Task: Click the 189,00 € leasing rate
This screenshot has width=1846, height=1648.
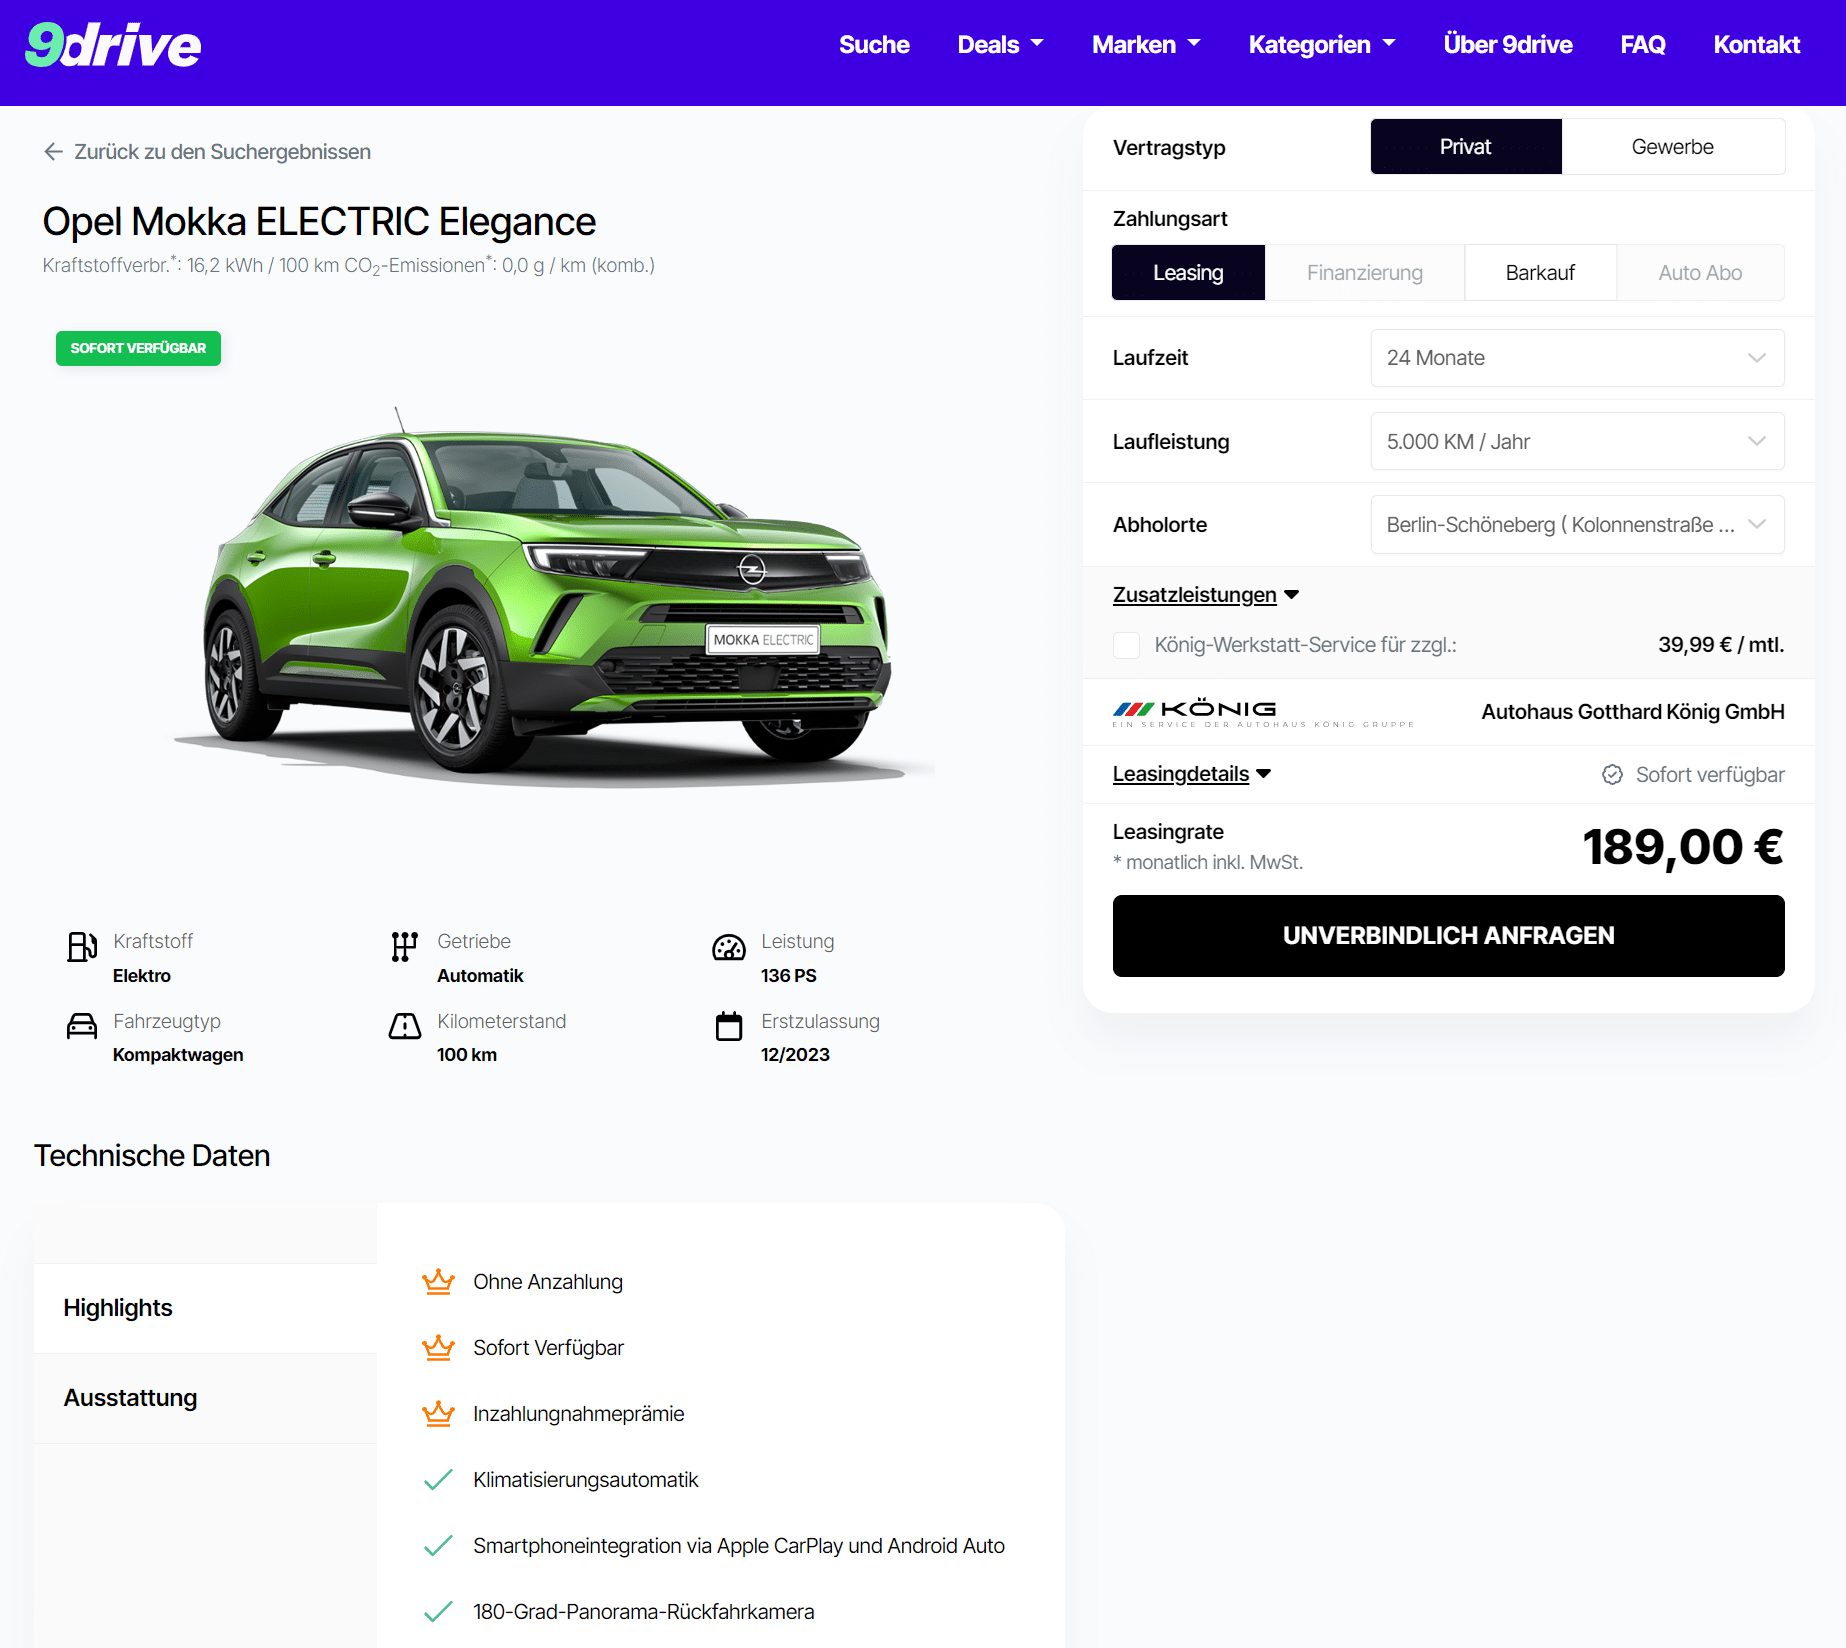Action: pos(1683,847)
